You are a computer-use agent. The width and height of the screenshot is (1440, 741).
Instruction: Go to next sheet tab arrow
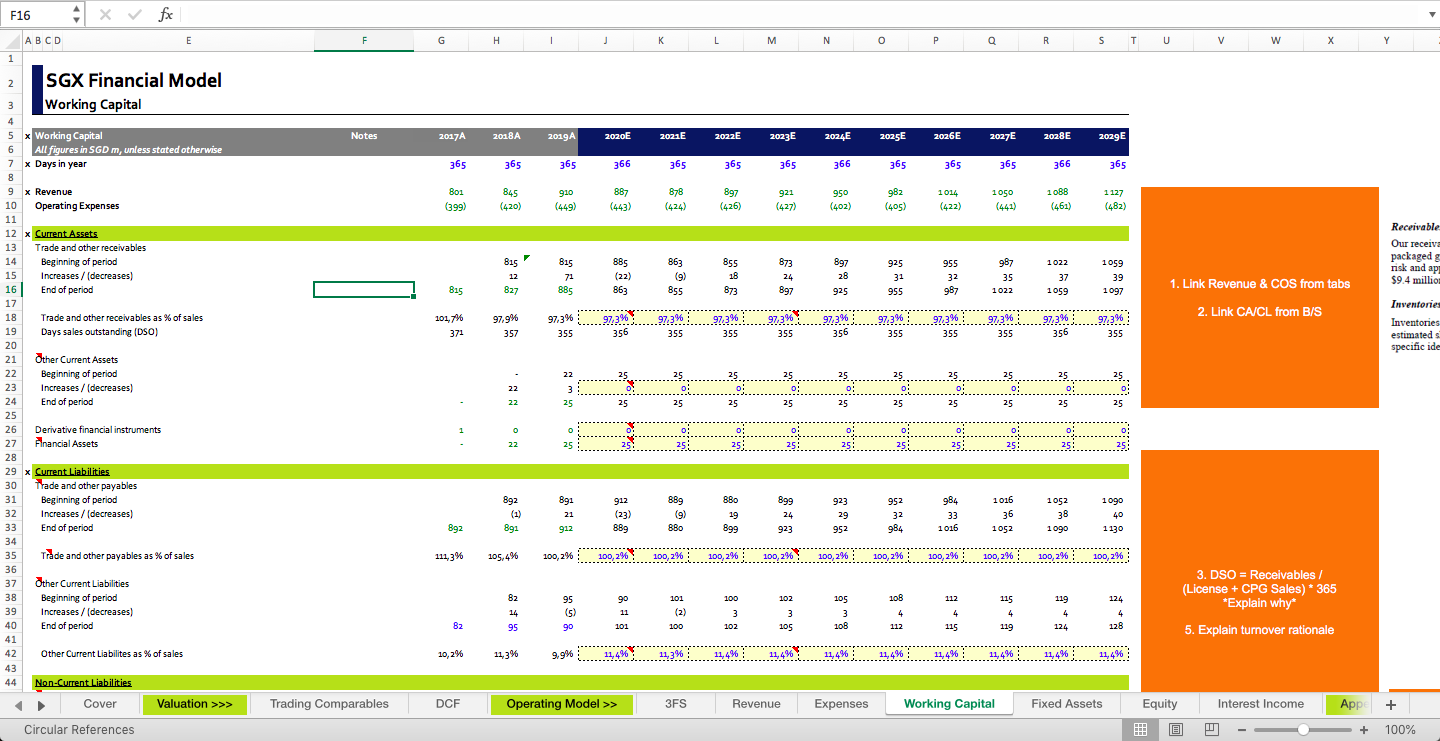pyautogui.click(x=42, y=705)
